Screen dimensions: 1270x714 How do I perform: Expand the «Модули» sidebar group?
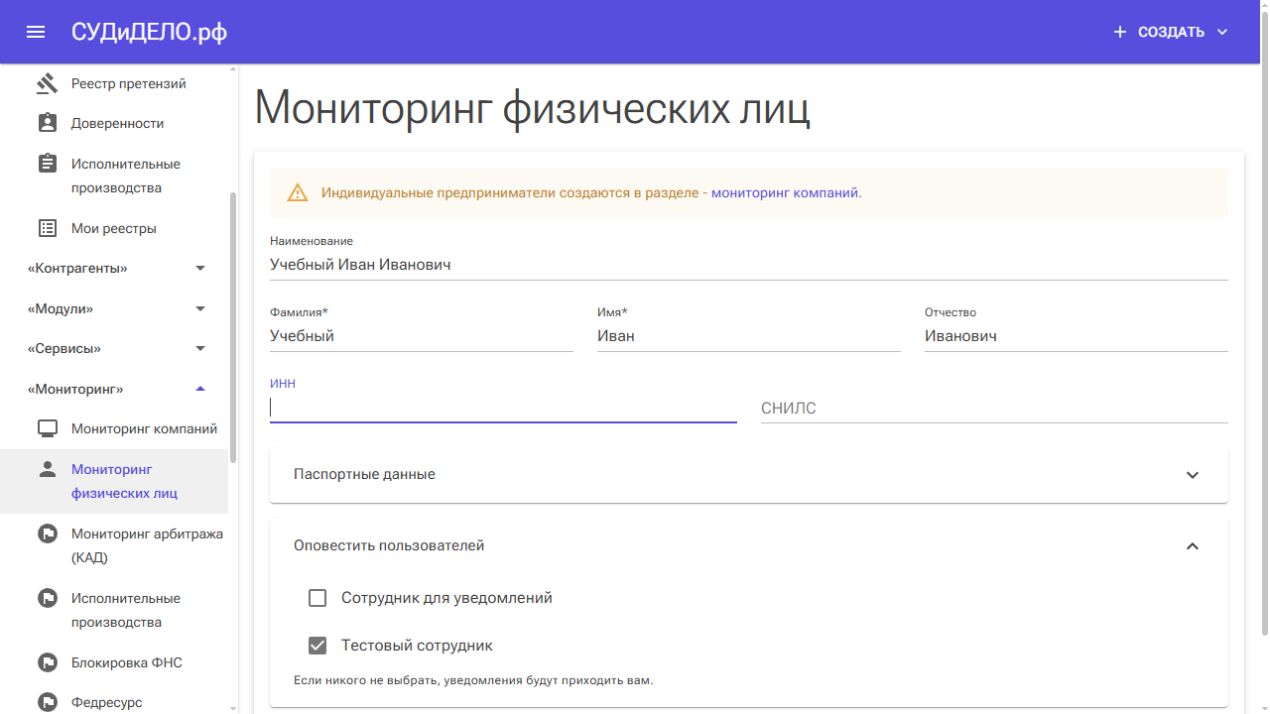coord(200,309)
